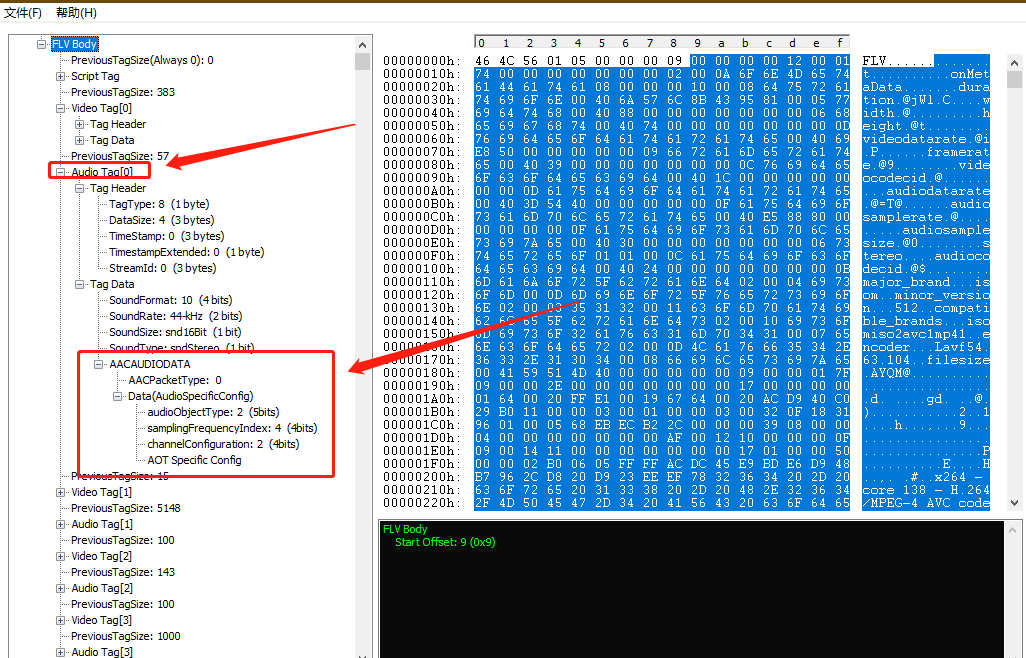Select PreviousTagSize: 143 row
Screen dimensions: 1026x658
[x=123, y=572]
